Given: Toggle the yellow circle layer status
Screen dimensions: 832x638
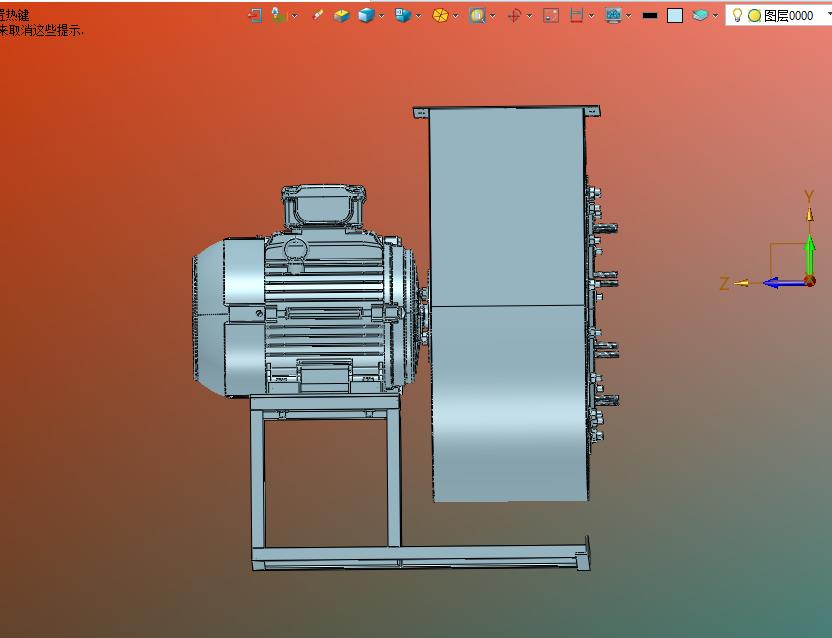Looking at the screenshot, I should pyautogui.click(x=754, y=16).
